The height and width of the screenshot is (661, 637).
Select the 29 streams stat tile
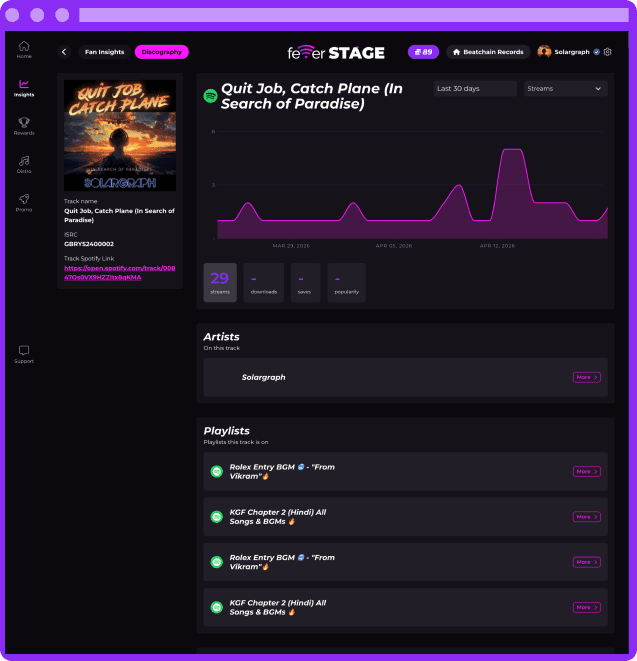(220, 282)
